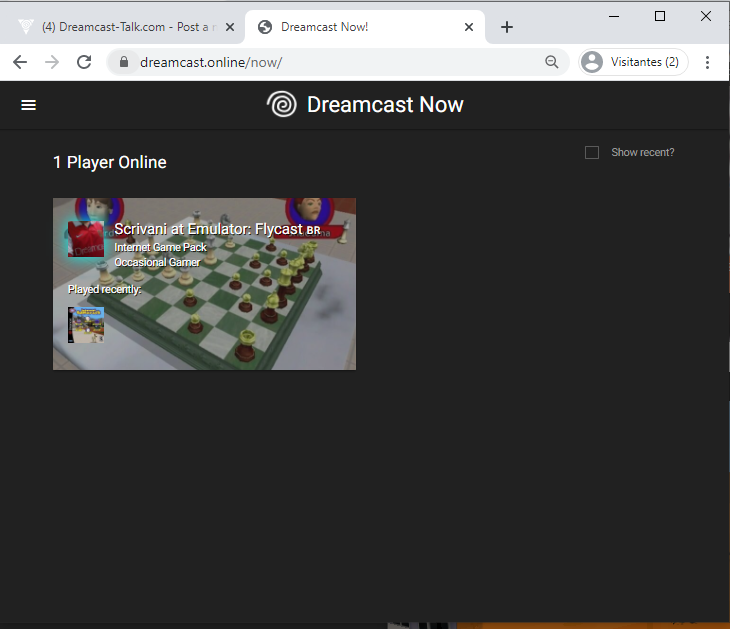This screenshot has height=629, width=730.
Task: Open the Chrome three-dot menu
Action: click(x=707, y=62)
